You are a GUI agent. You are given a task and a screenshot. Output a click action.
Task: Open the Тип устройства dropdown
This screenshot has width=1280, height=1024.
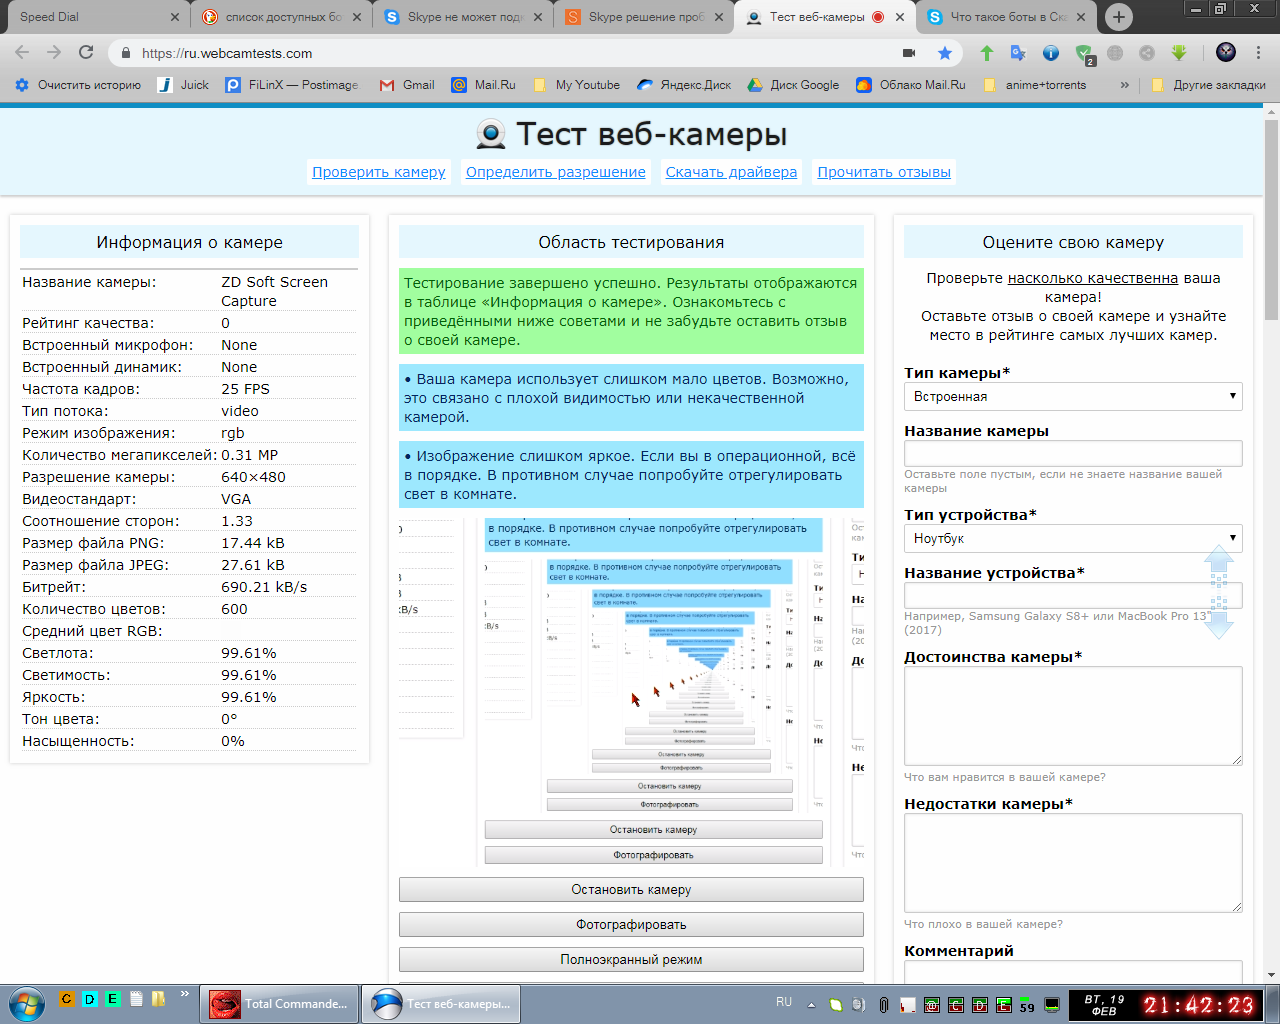click(1073, 538)
